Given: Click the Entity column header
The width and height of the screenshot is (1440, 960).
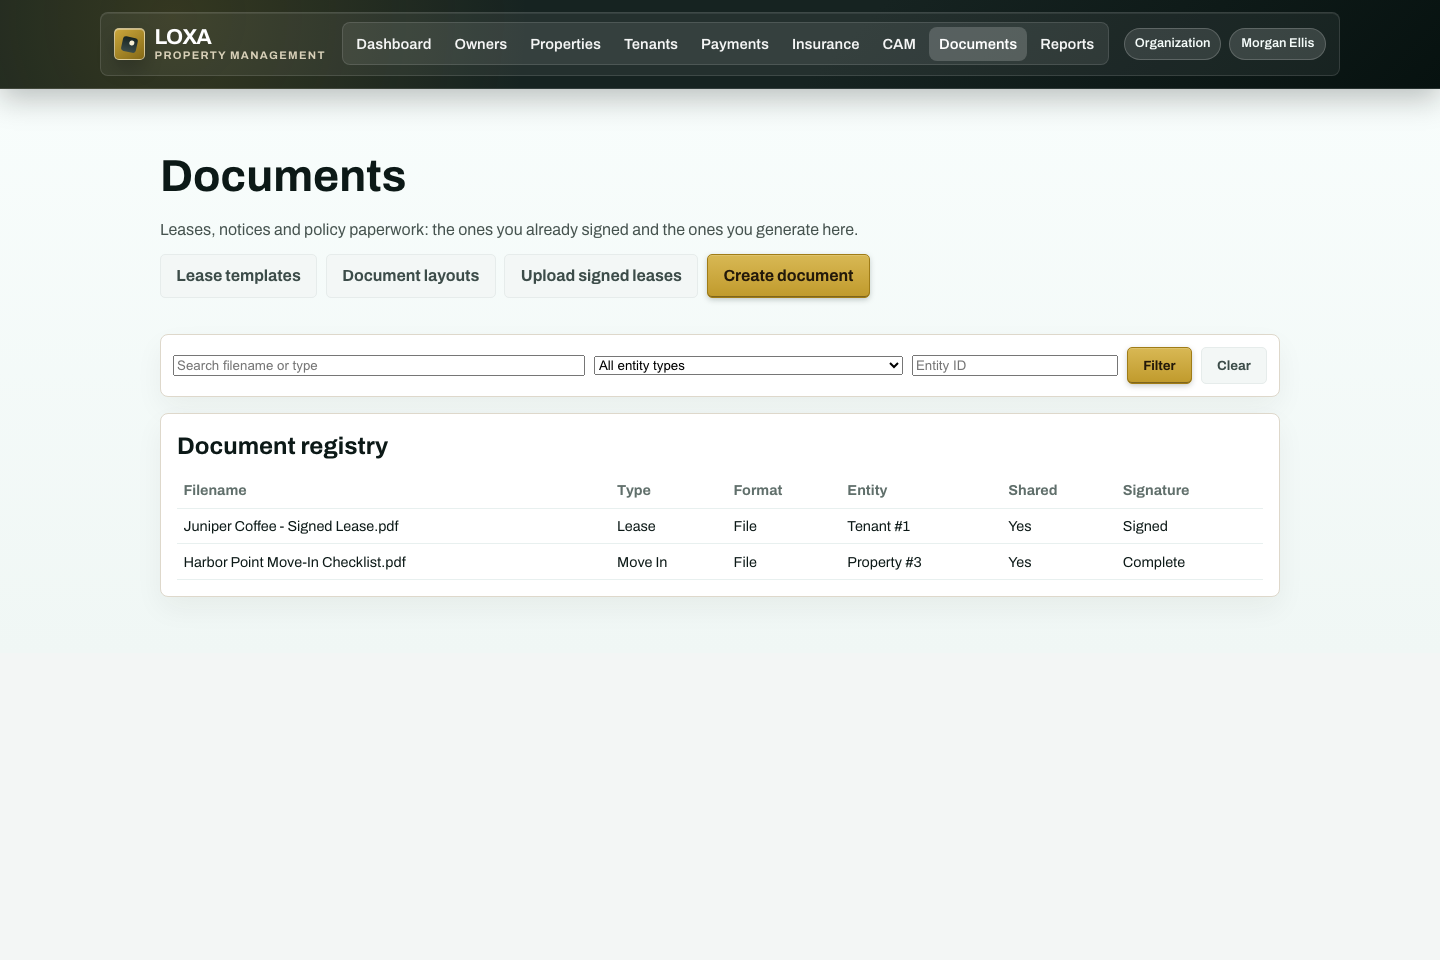Looking at the screenshot, I should [x=867, y=490].
